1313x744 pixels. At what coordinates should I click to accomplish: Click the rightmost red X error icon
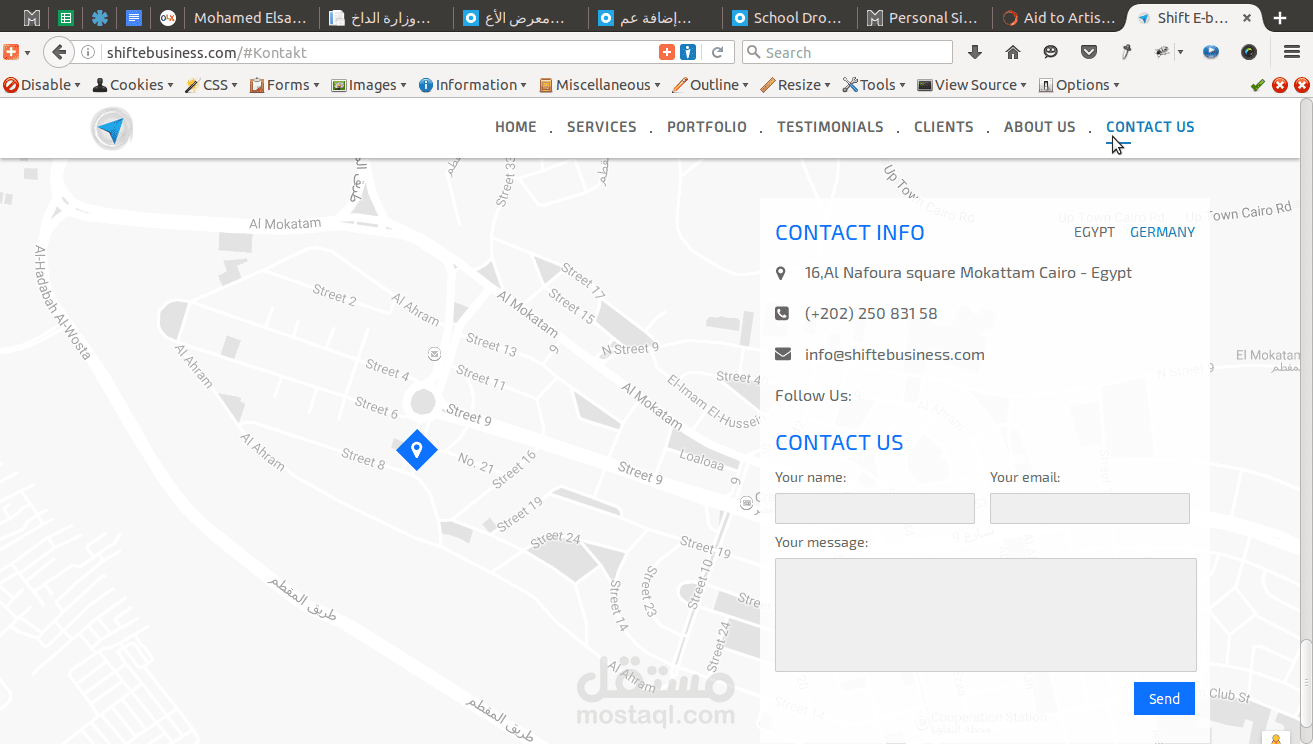pyautogui.click(x=1302, y=85)
